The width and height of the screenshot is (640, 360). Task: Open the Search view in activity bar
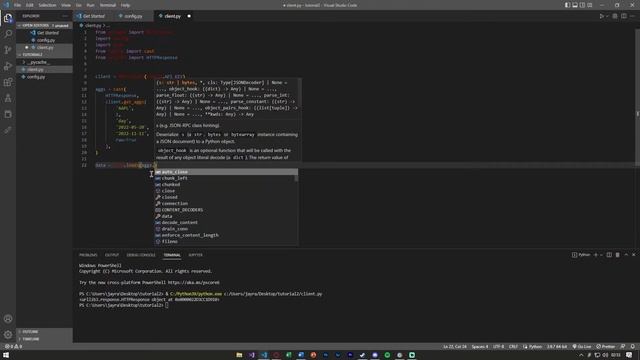pos(8,34)
